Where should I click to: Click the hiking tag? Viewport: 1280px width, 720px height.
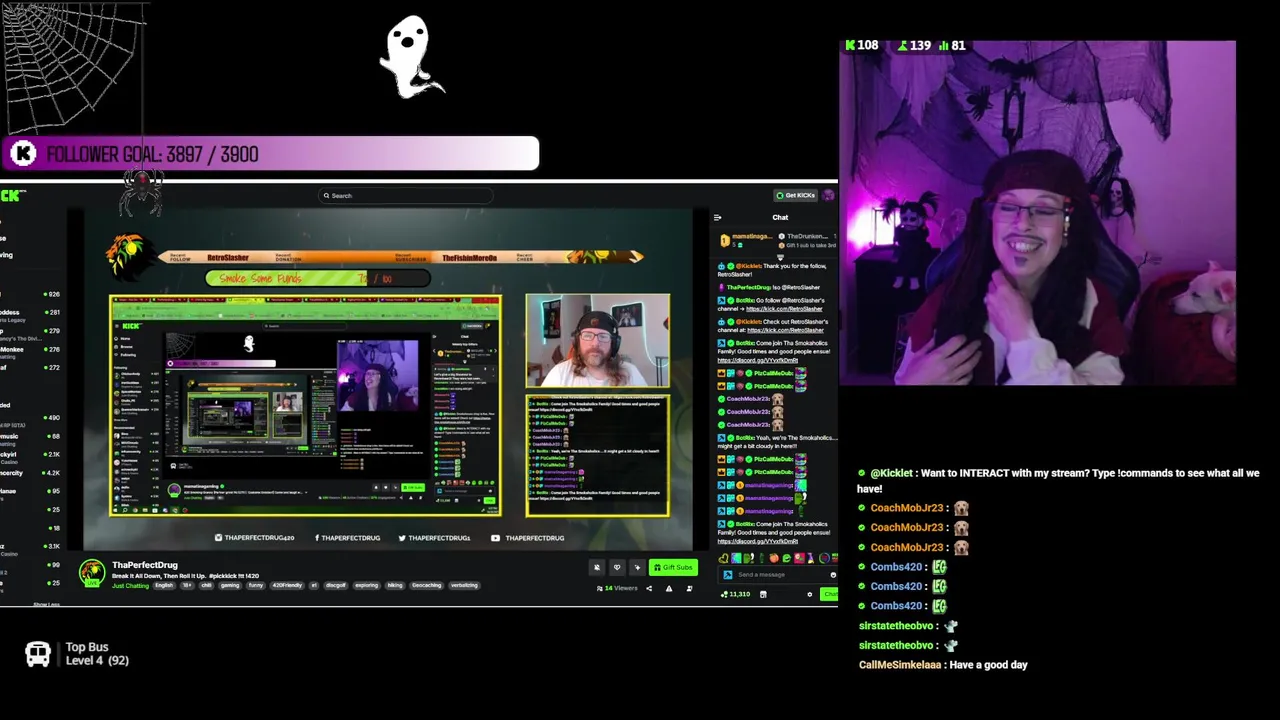(395, 586)
